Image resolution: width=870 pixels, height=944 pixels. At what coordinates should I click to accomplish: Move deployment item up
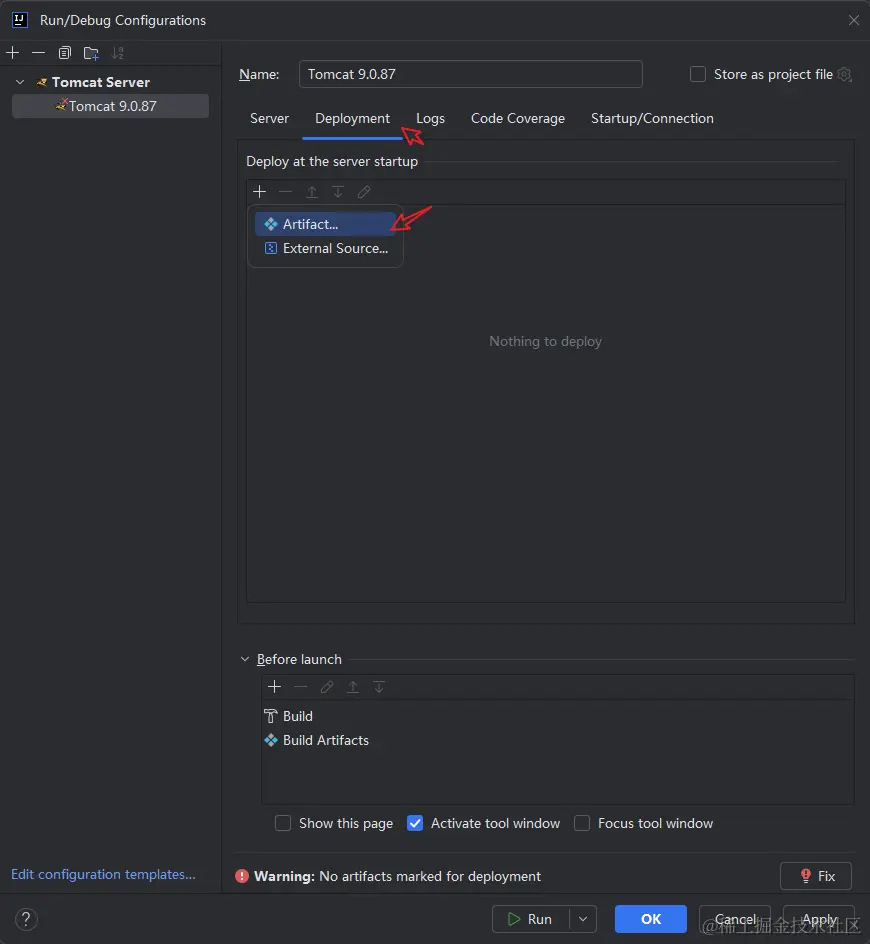point(312,191)
